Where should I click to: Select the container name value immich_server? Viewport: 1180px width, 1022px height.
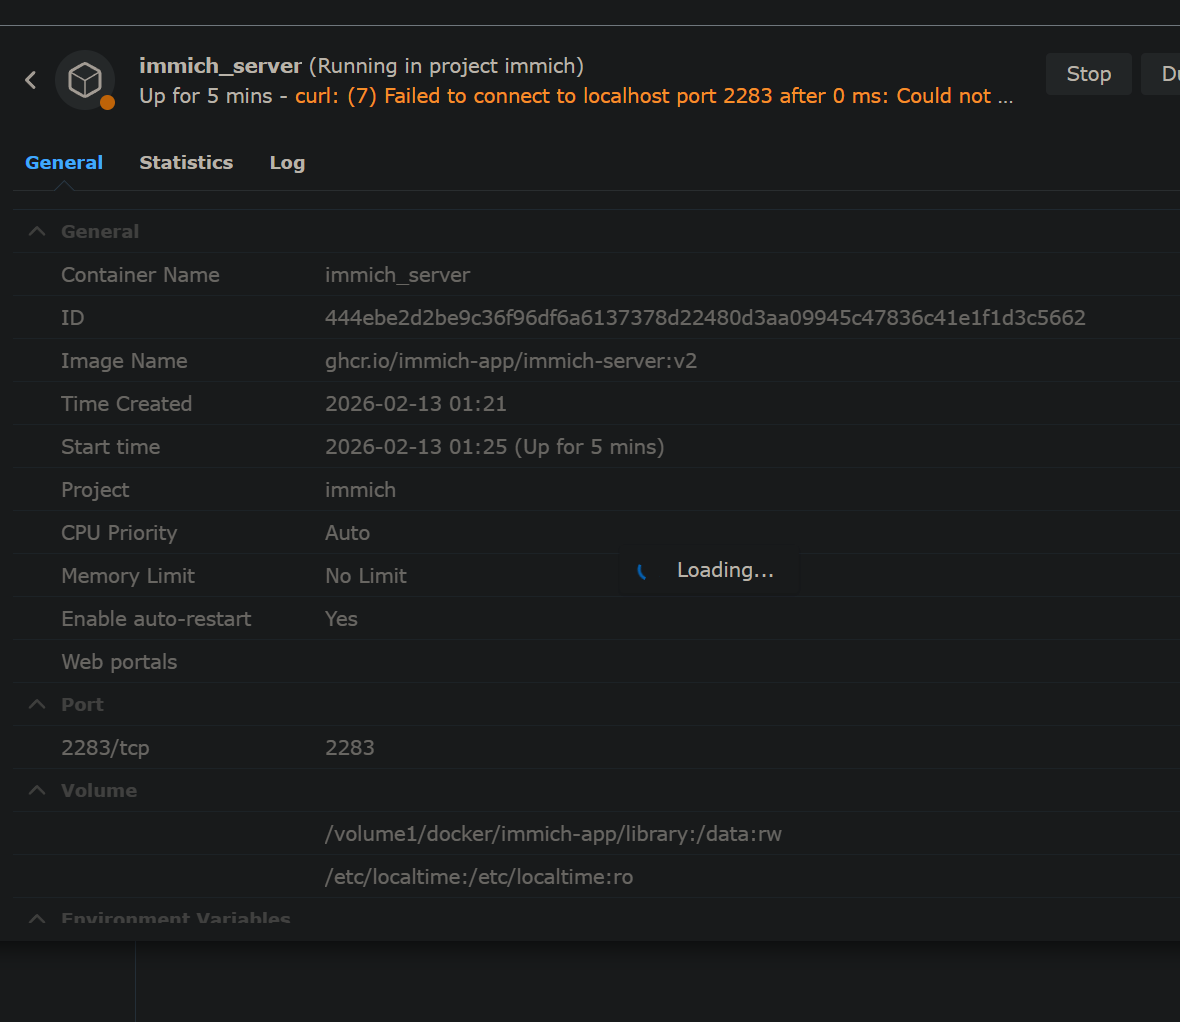(x=397, y=275)
